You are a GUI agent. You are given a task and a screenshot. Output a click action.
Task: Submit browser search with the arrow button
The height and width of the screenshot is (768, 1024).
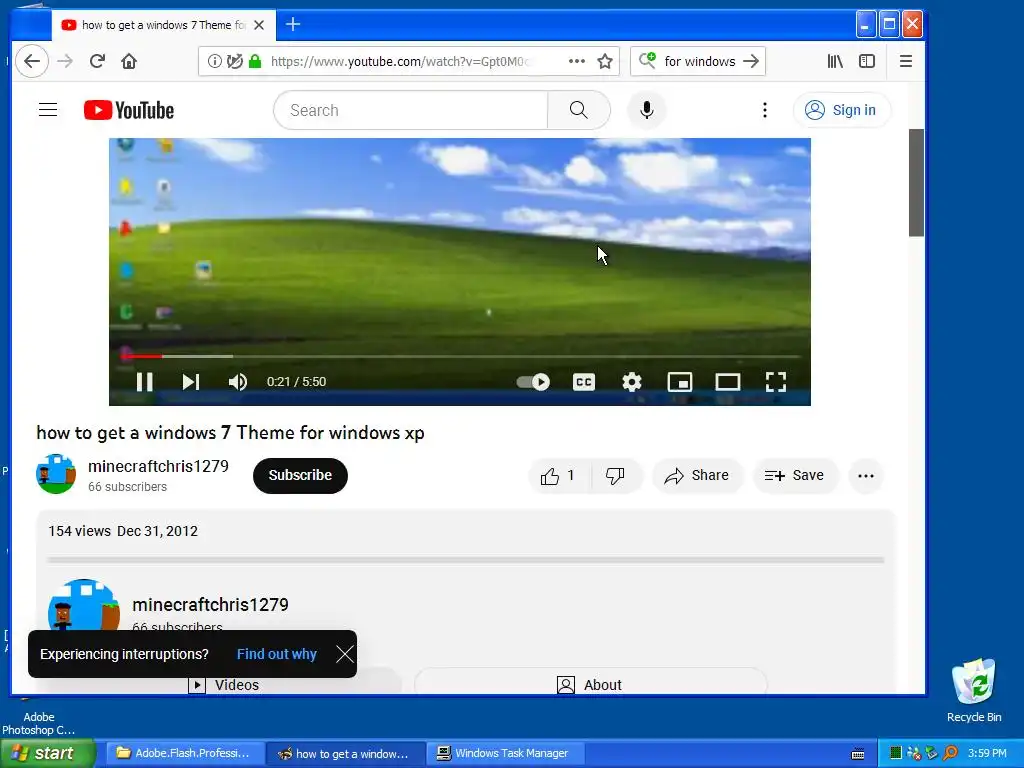pyautogui.click(x=751, y=61)
